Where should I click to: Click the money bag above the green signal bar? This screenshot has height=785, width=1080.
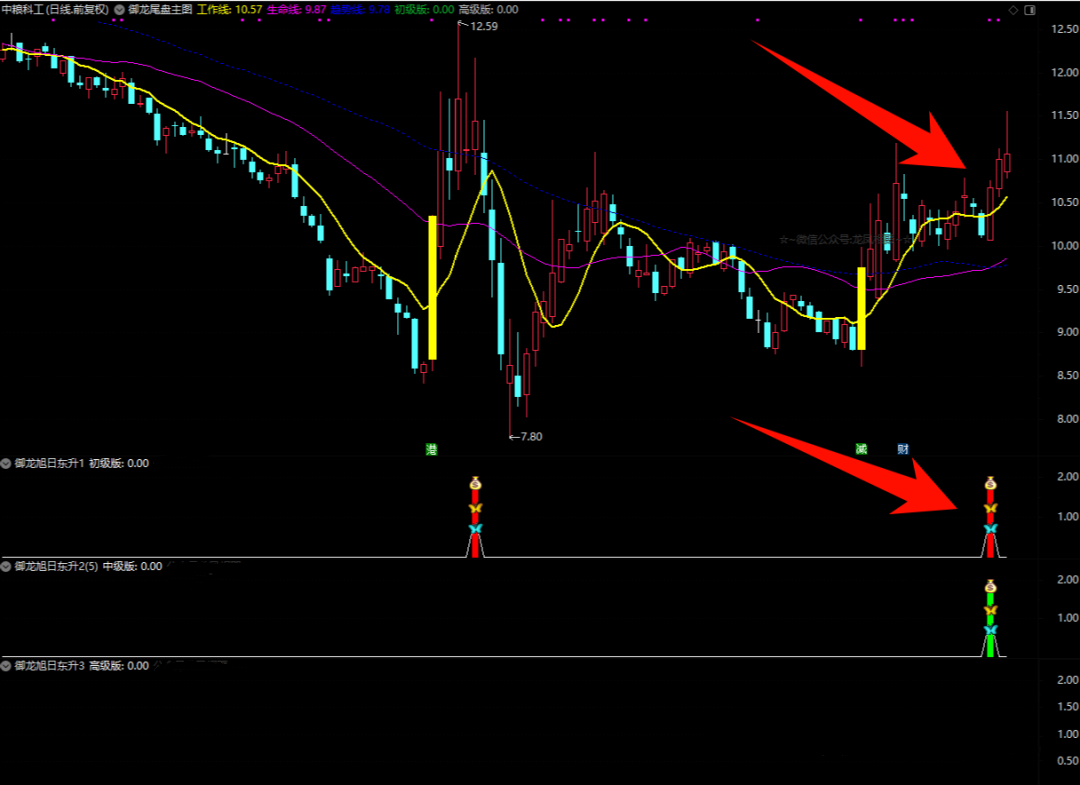990,587
